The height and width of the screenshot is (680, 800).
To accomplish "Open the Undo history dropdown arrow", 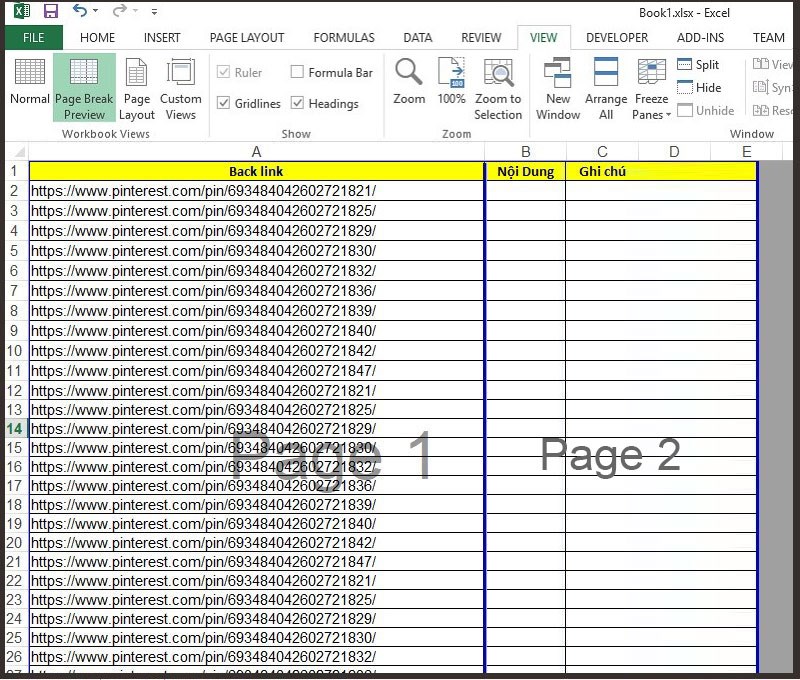I will coord(95,11).
